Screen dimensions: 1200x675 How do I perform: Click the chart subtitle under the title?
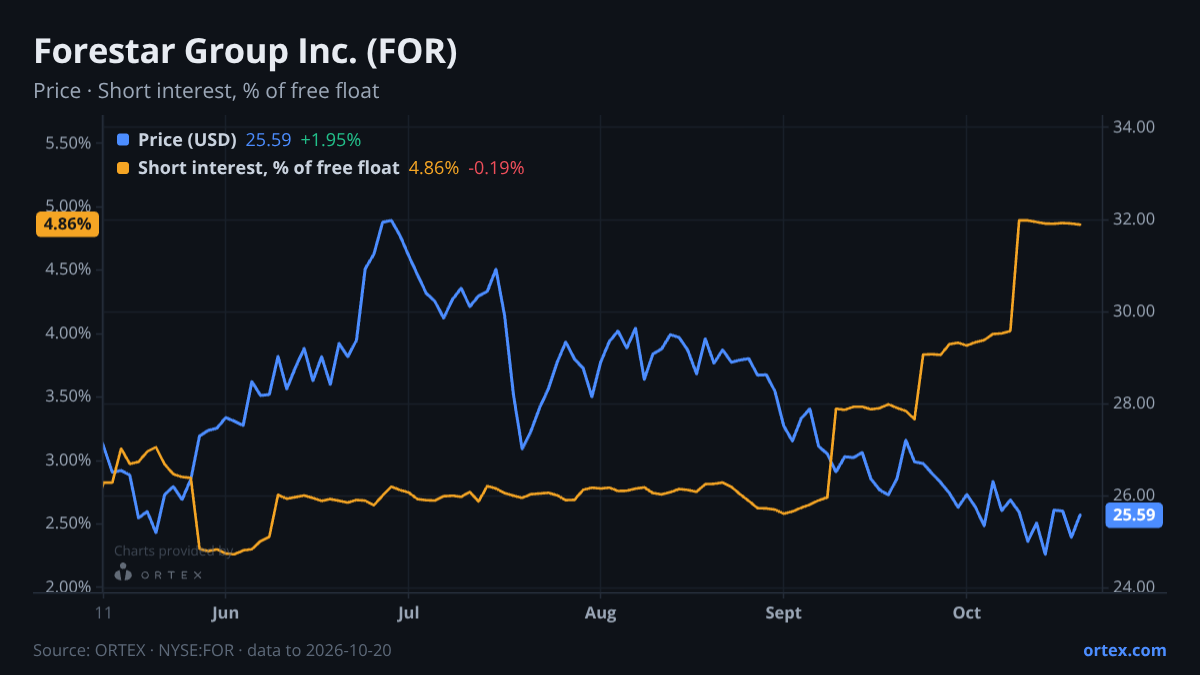[206, 91]
